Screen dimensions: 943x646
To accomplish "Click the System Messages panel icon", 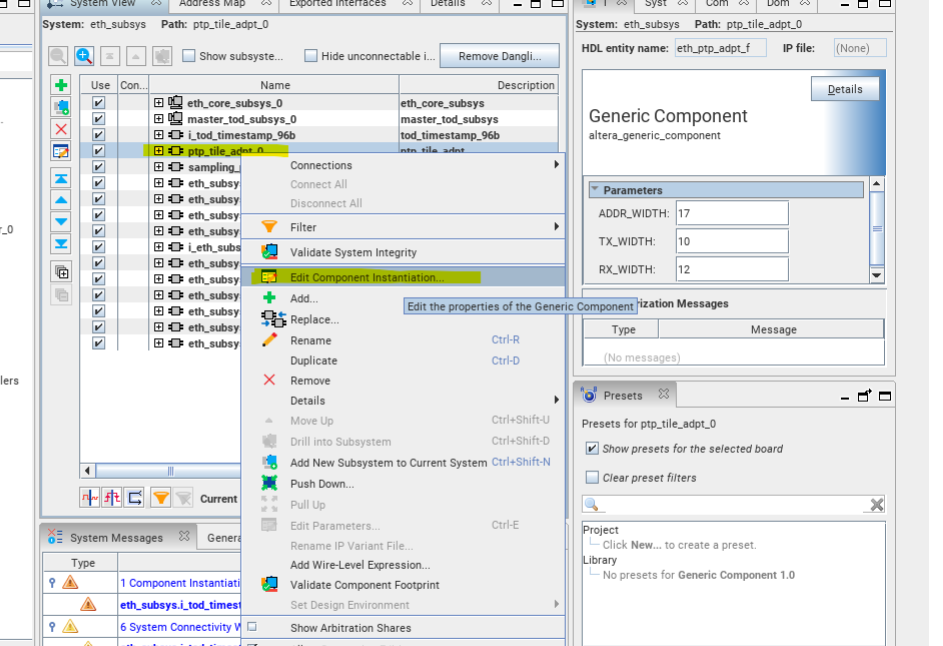I will tap(55, 537).
